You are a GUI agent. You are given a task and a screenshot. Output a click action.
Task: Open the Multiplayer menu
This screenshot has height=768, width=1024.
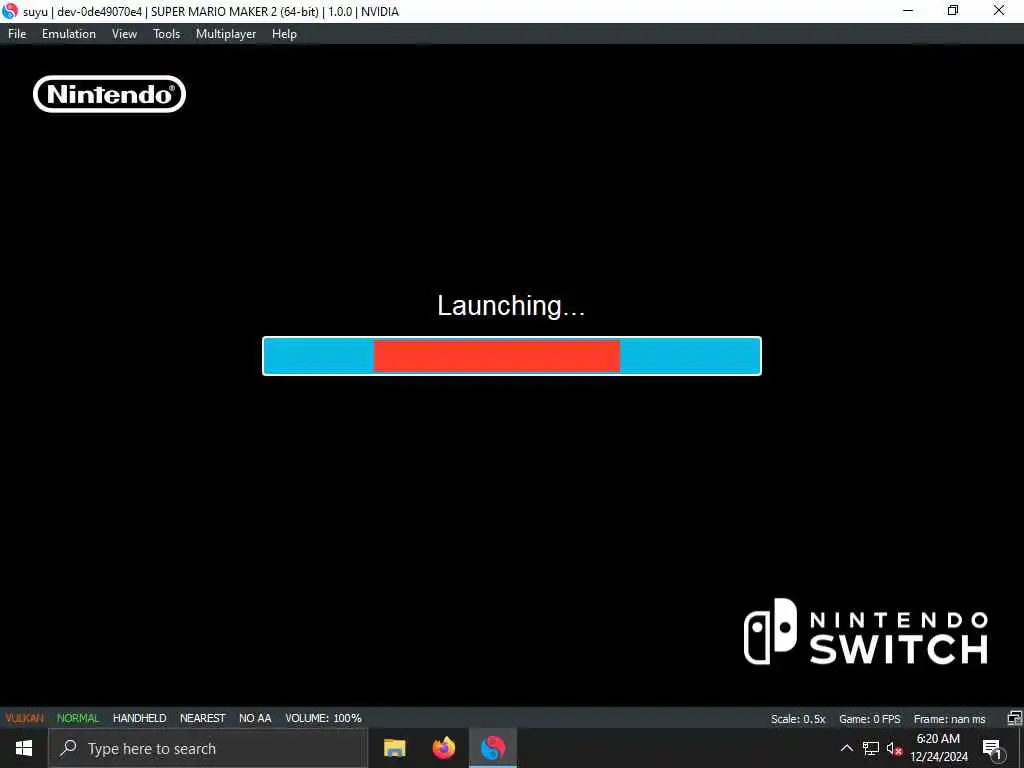(x=226, y=34)
